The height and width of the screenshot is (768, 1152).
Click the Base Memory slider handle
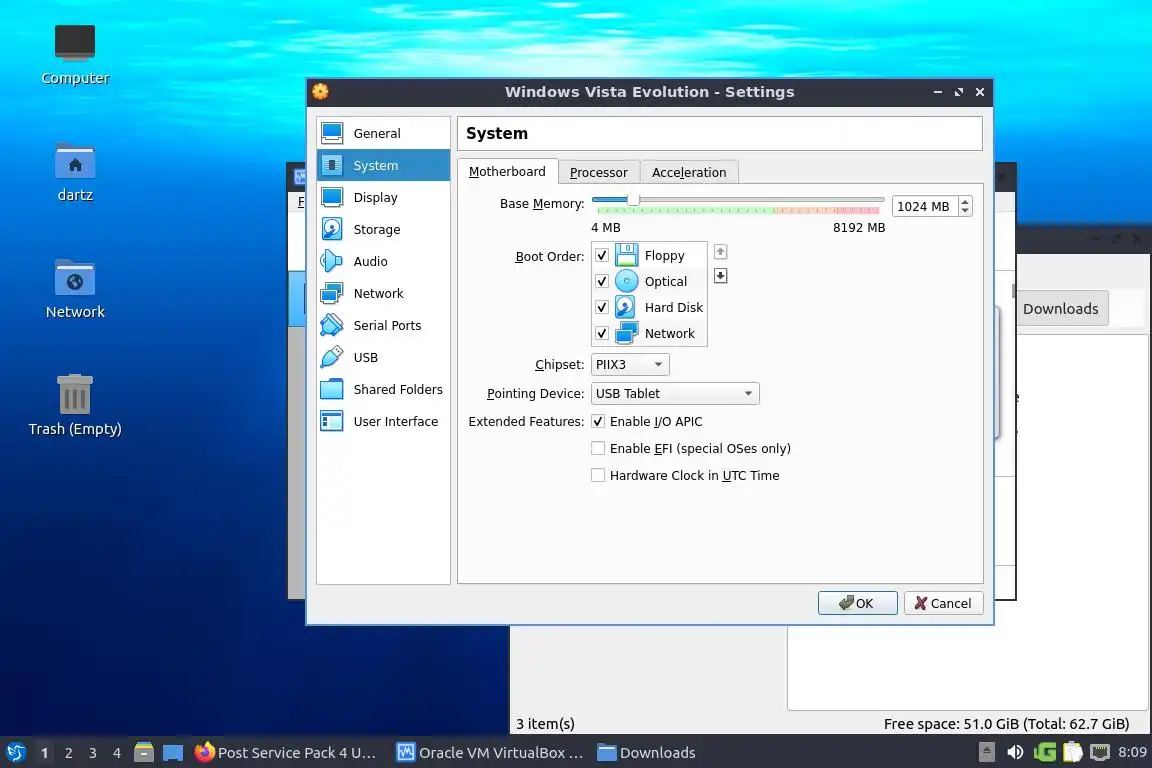coord(633,199)
